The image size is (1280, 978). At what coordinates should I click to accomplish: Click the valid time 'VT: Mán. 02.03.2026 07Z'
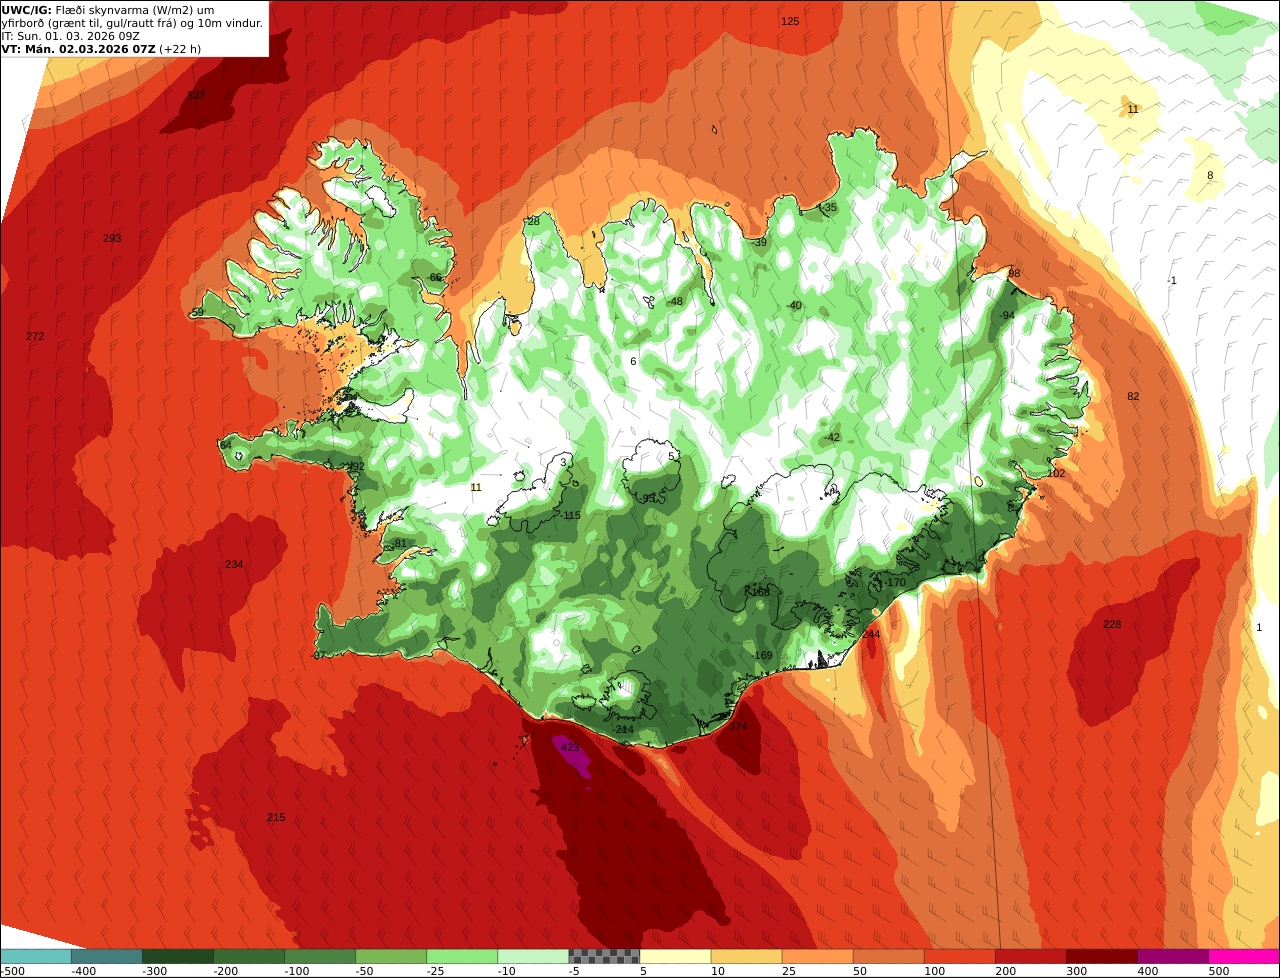coord(78,49)
